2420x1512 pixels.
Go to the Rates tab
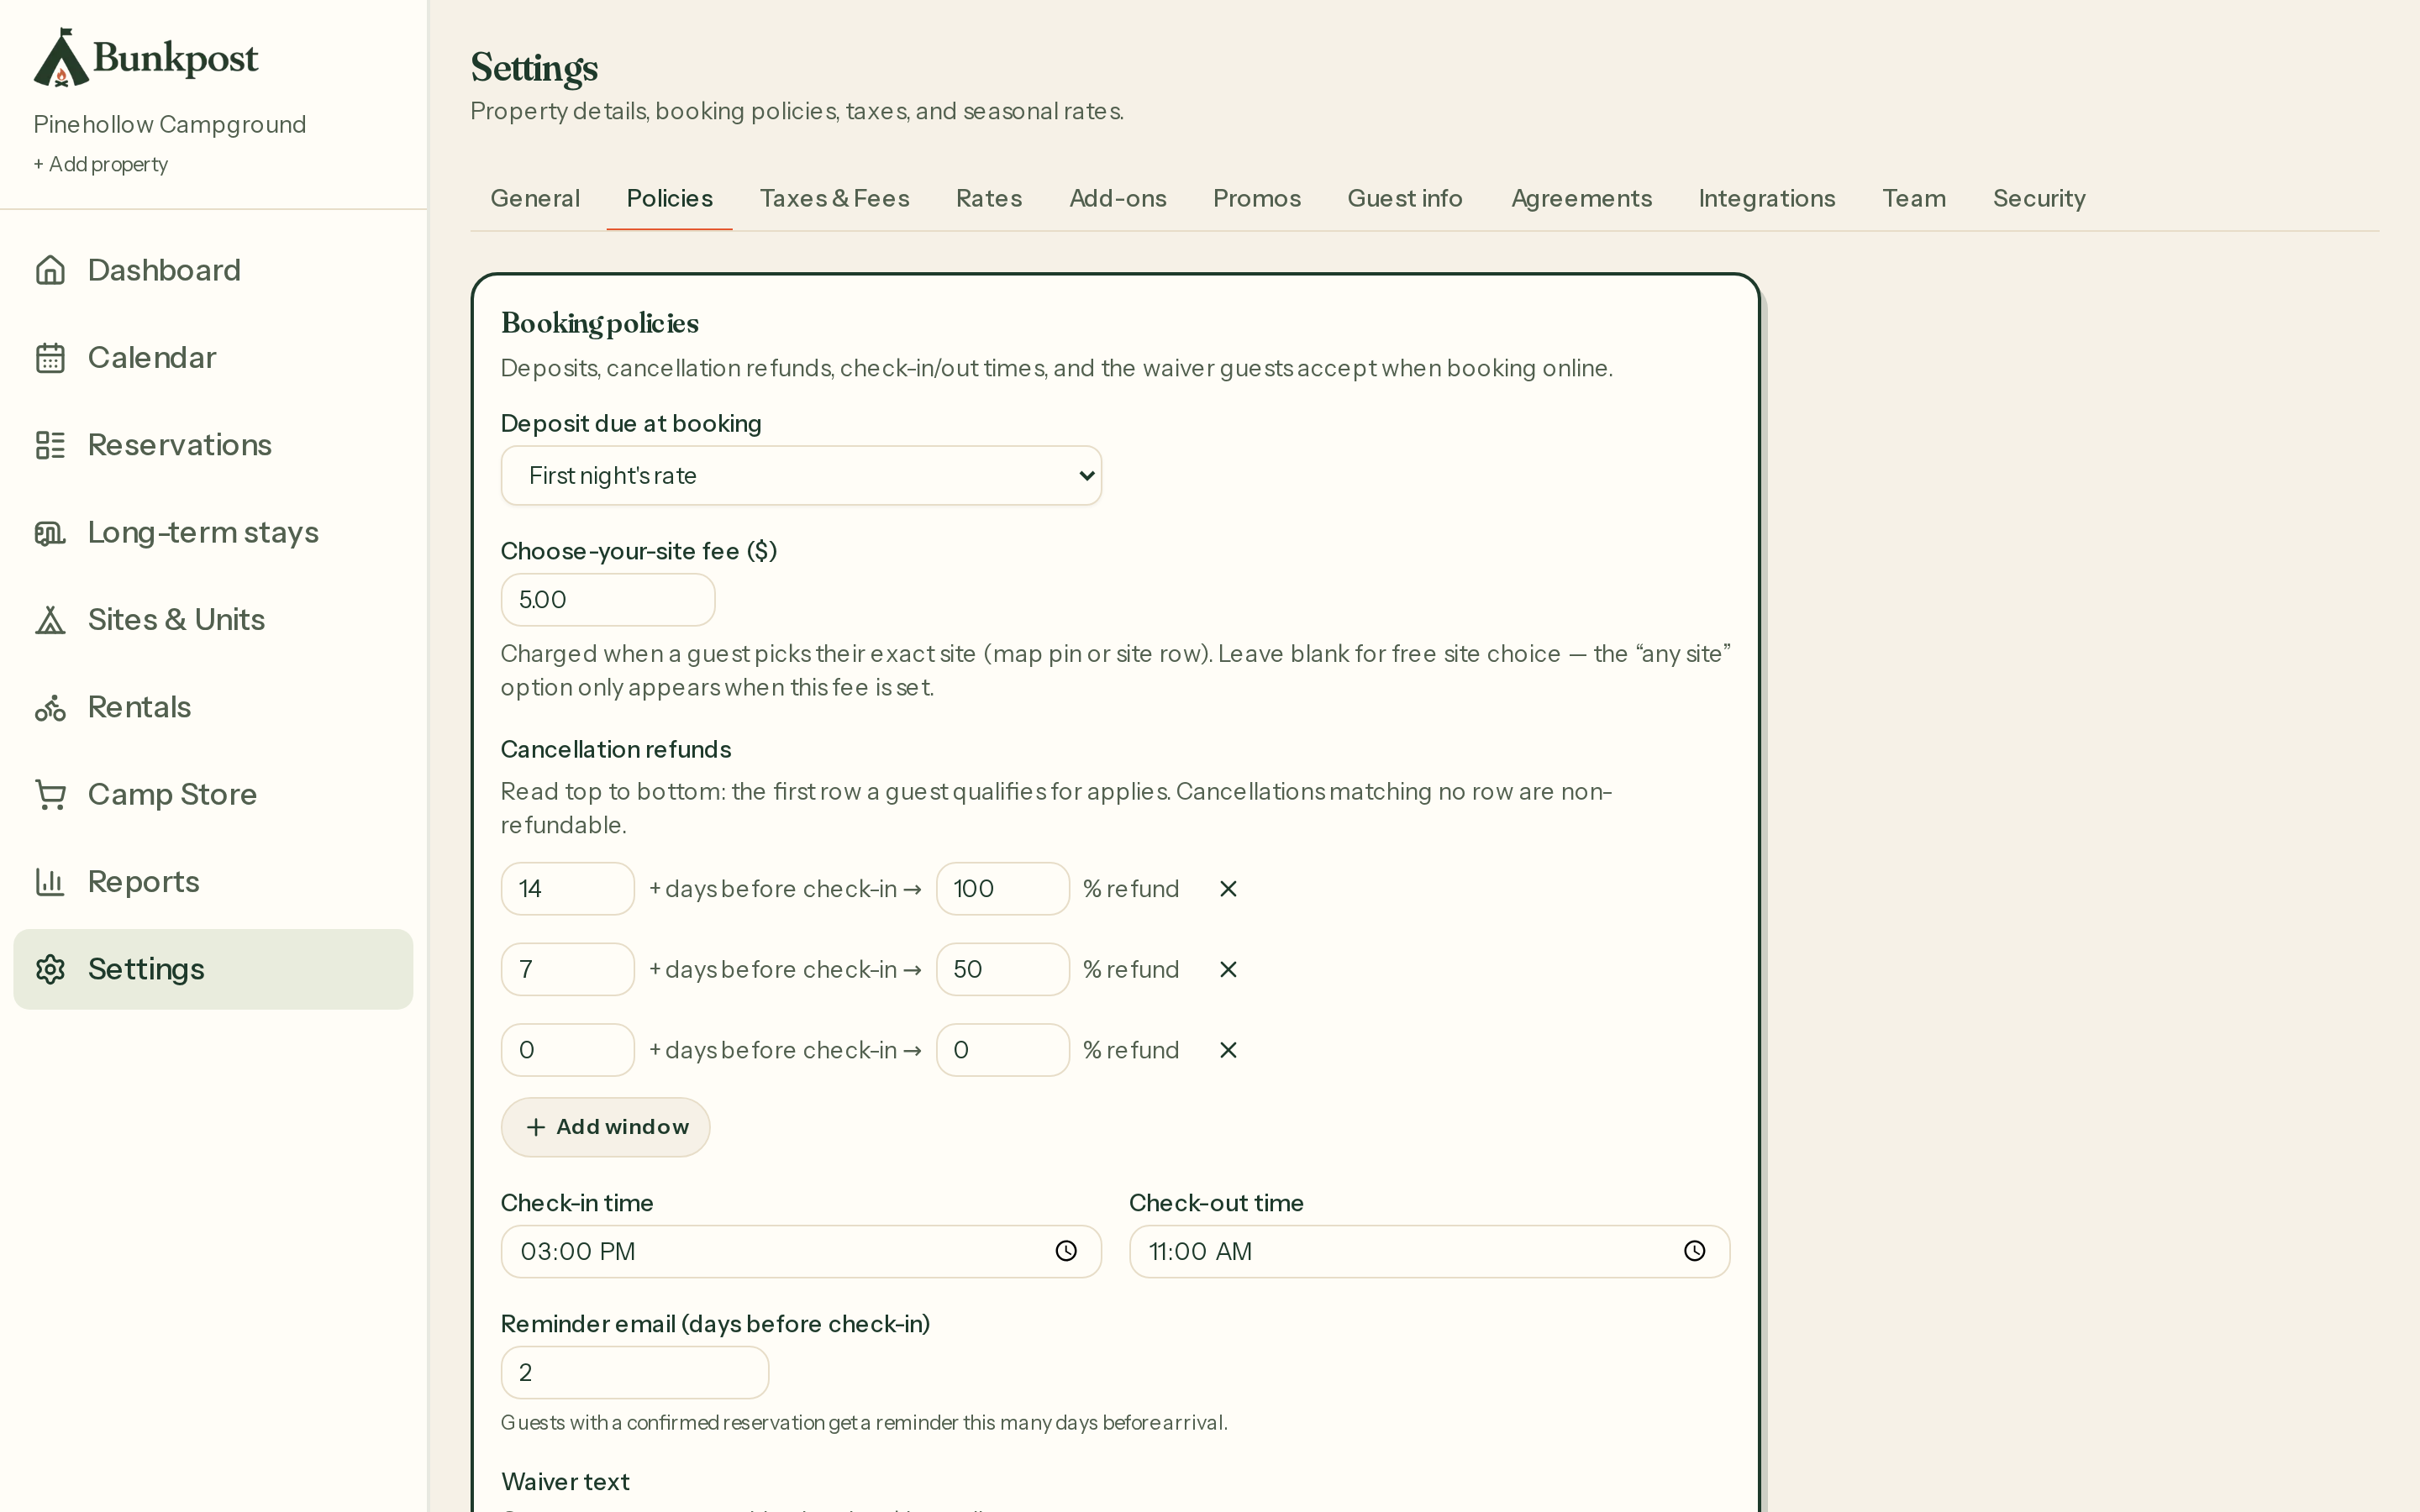989,198
